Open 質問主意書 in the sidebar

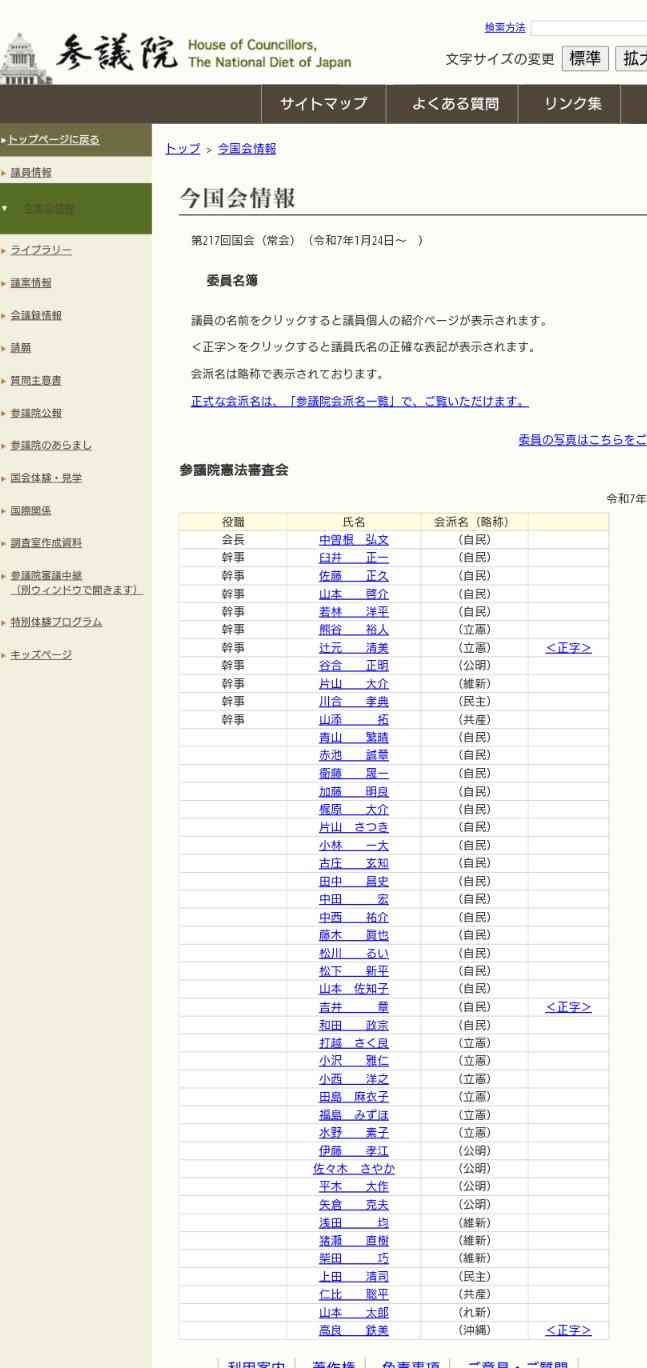36,380
